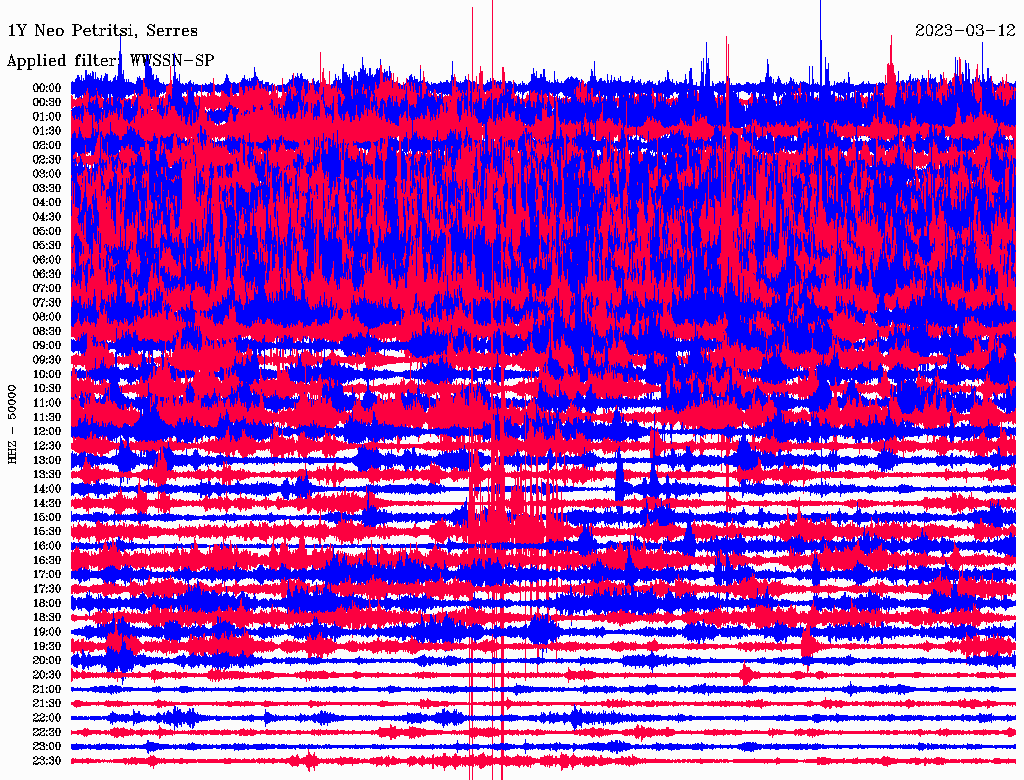Select the 07:30 time label
Viewport: 1024px width, 780px height.
point(47,302)
